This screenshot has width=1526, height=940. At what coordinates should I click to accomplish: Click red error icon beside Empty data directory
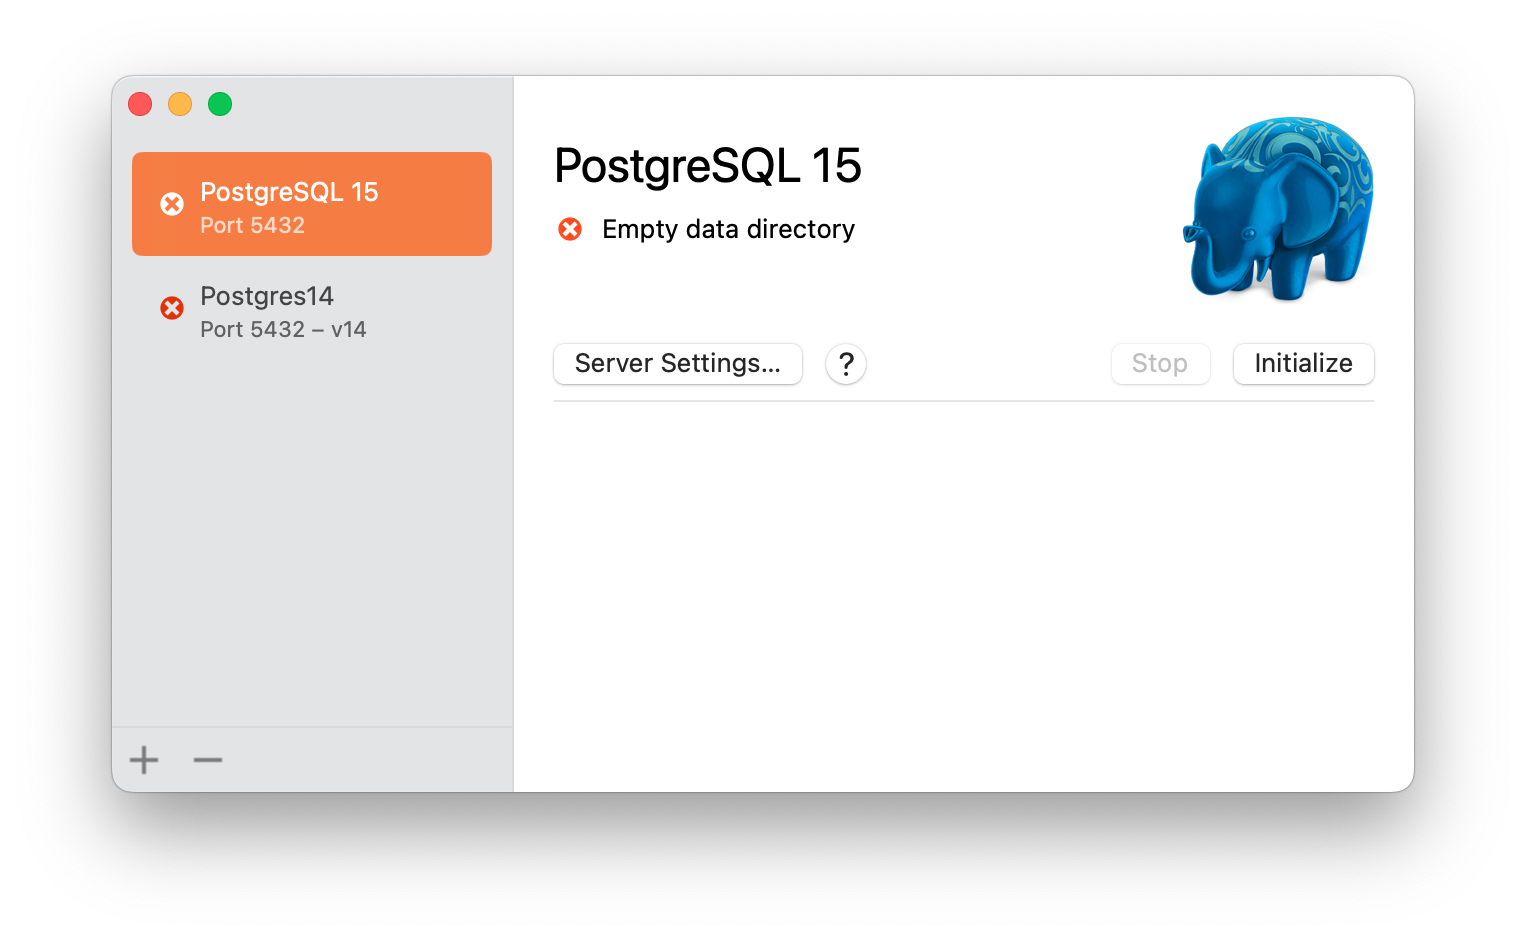570,230
